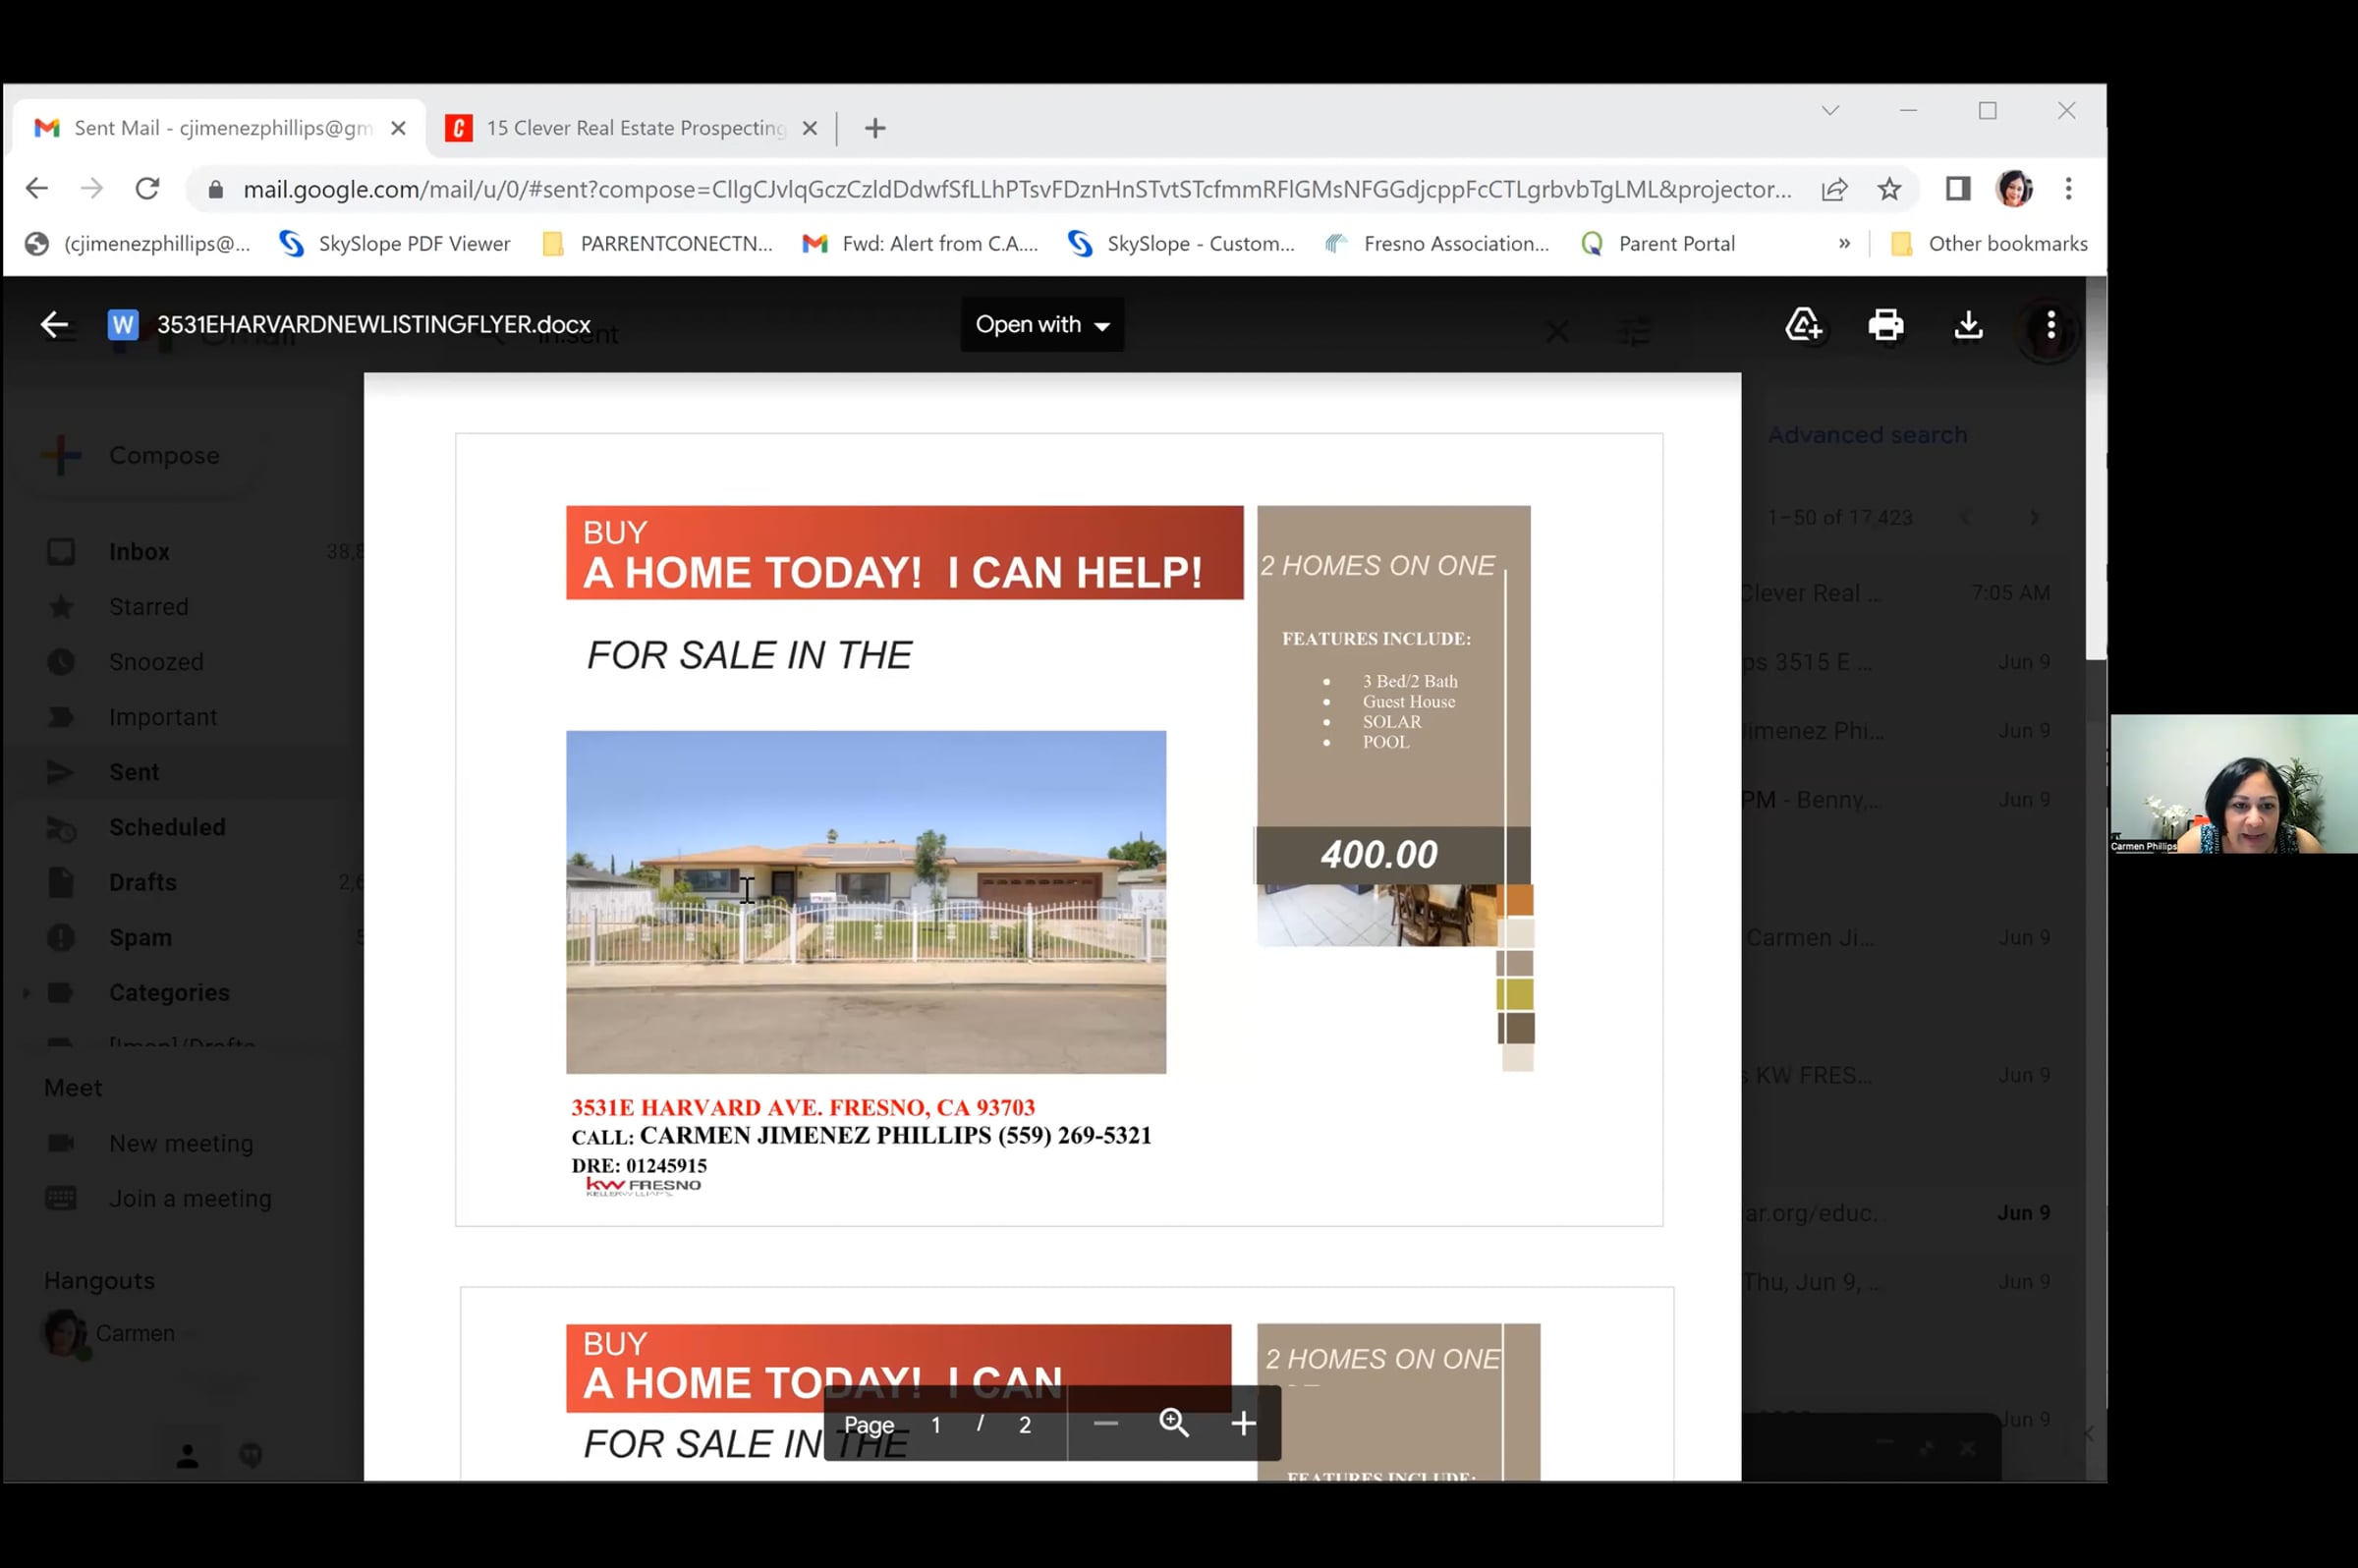This screenshot has width=2358, height=1568.
Task: Zoom out with the minus icon
Action: click(x=1105, y=1423)
